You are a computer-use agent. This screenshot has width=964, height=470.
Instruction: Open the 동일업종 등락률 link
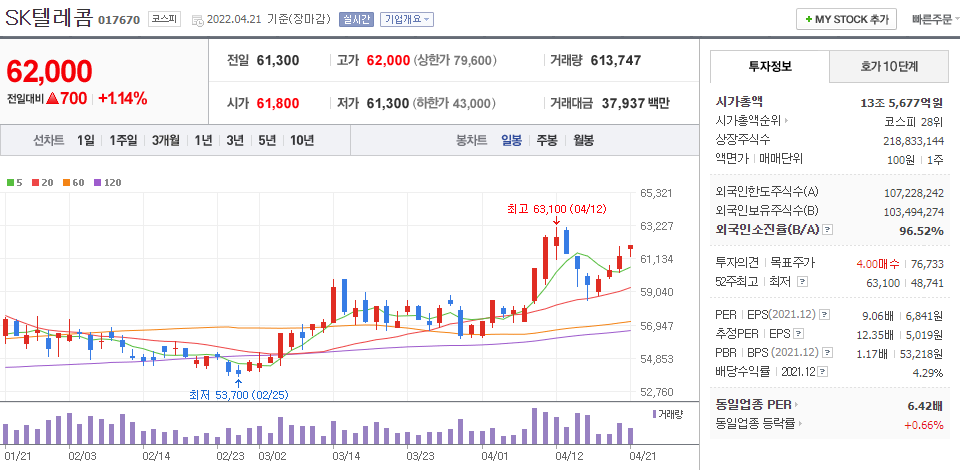click(x=756, y=423)
